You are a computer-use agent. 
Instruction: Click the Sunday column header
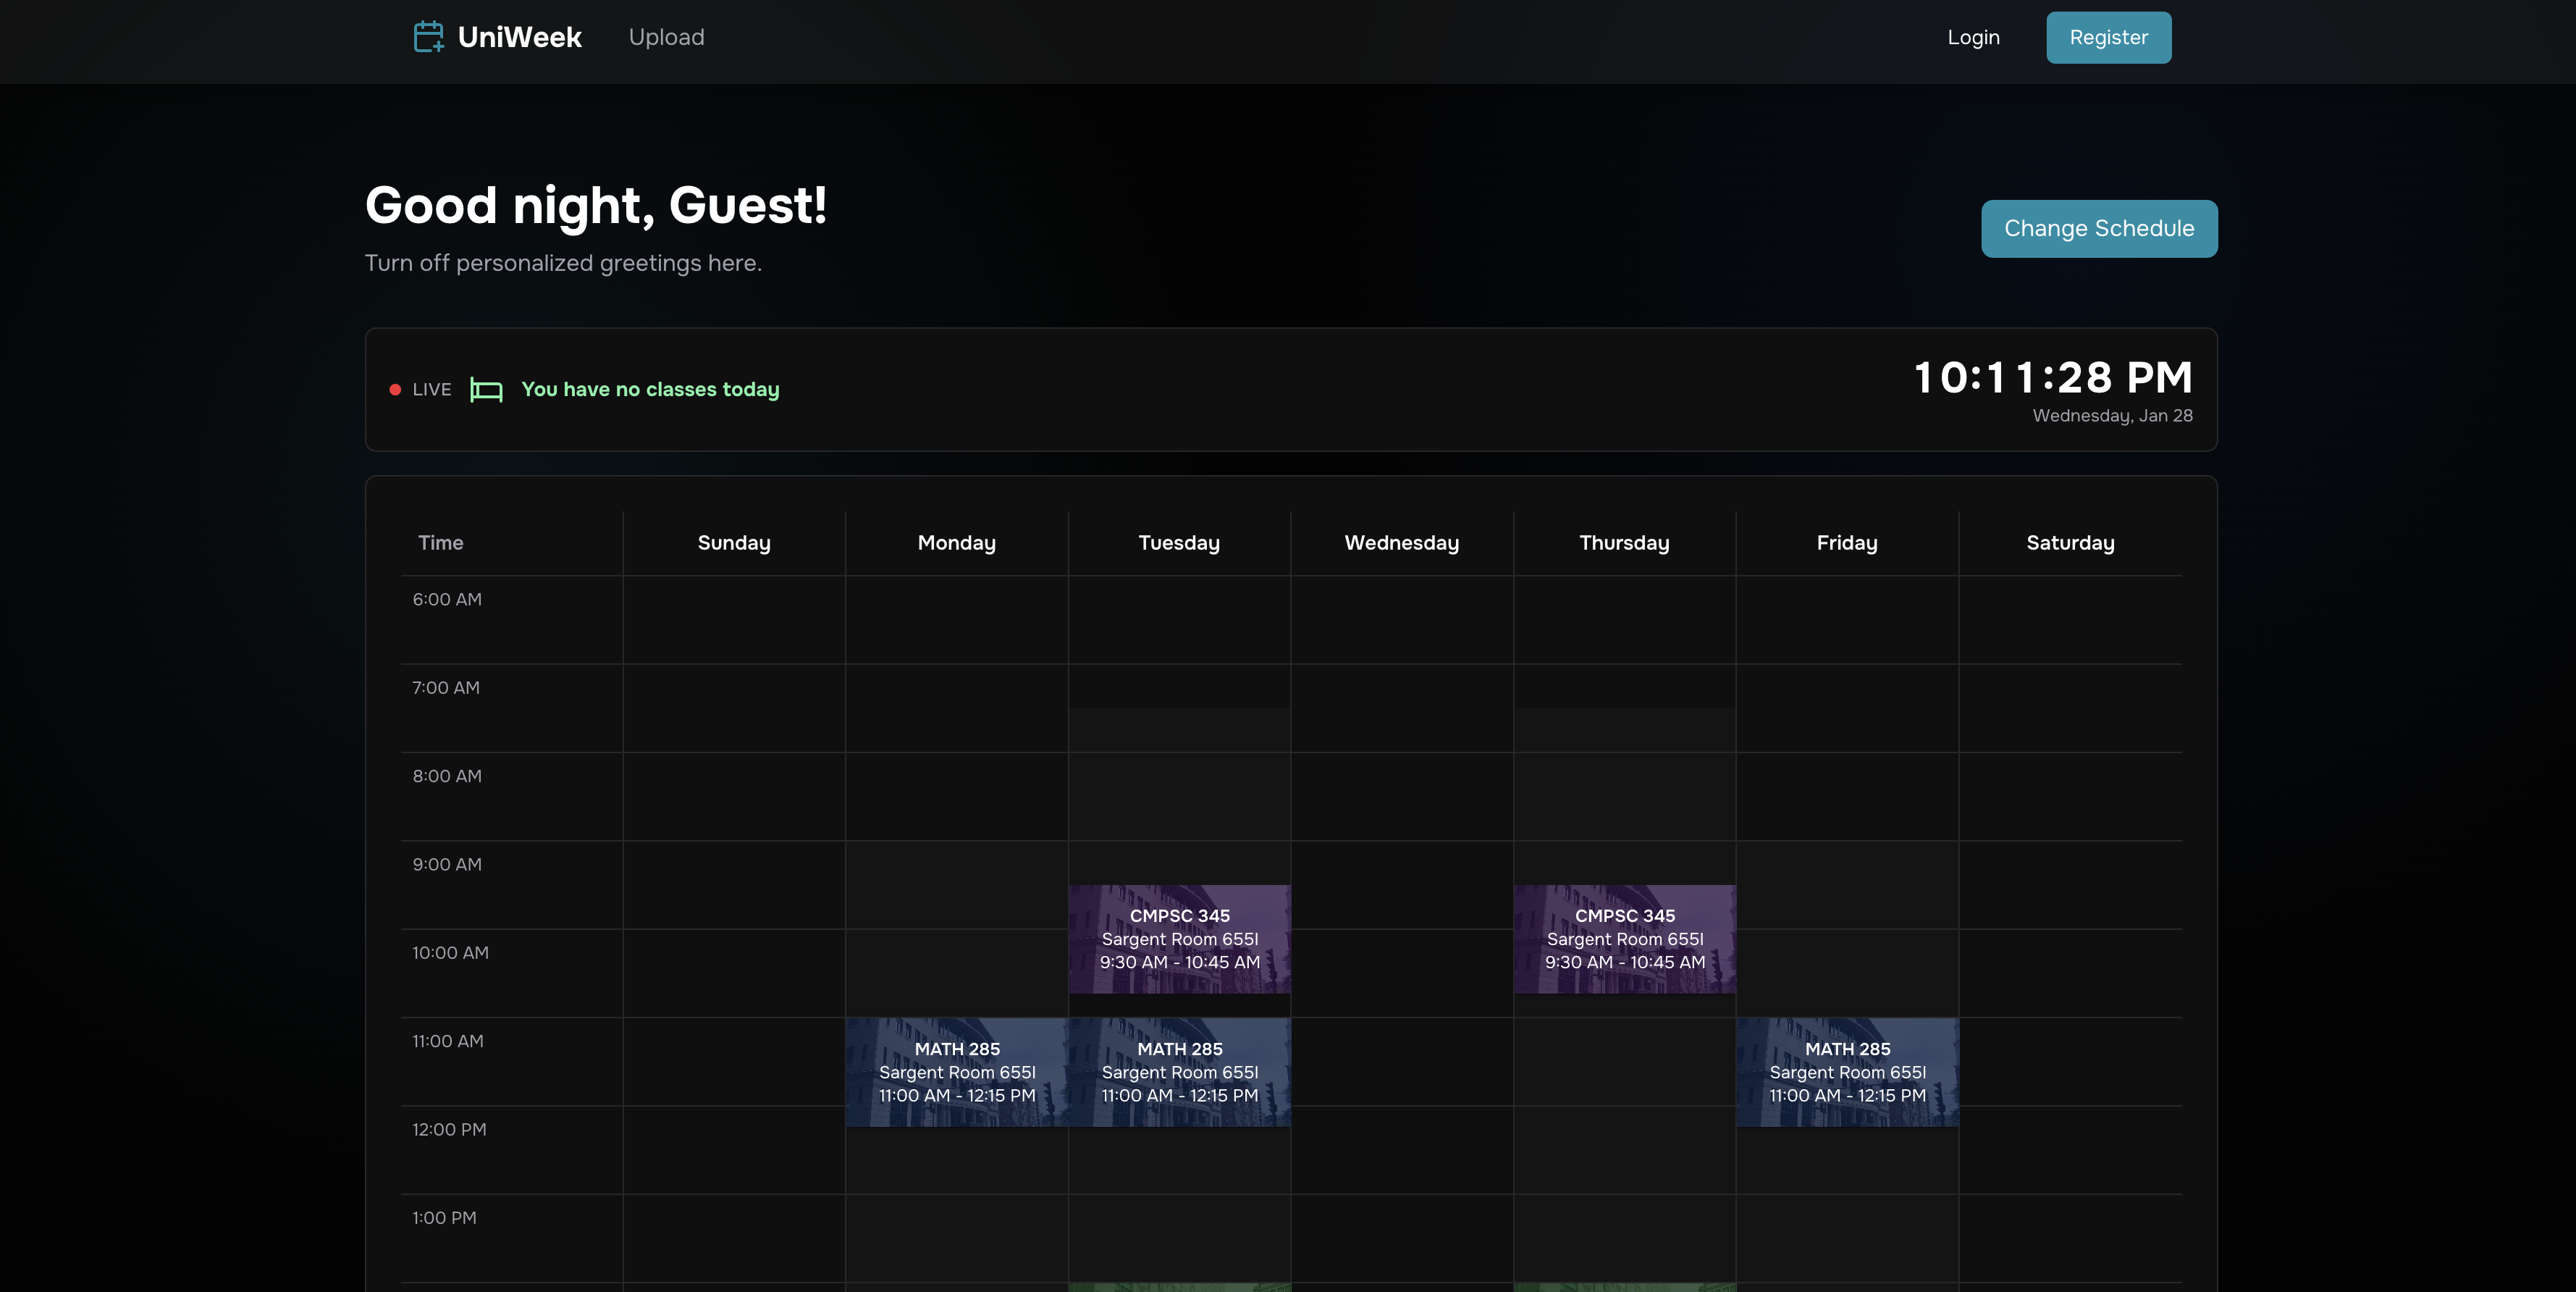734,543
